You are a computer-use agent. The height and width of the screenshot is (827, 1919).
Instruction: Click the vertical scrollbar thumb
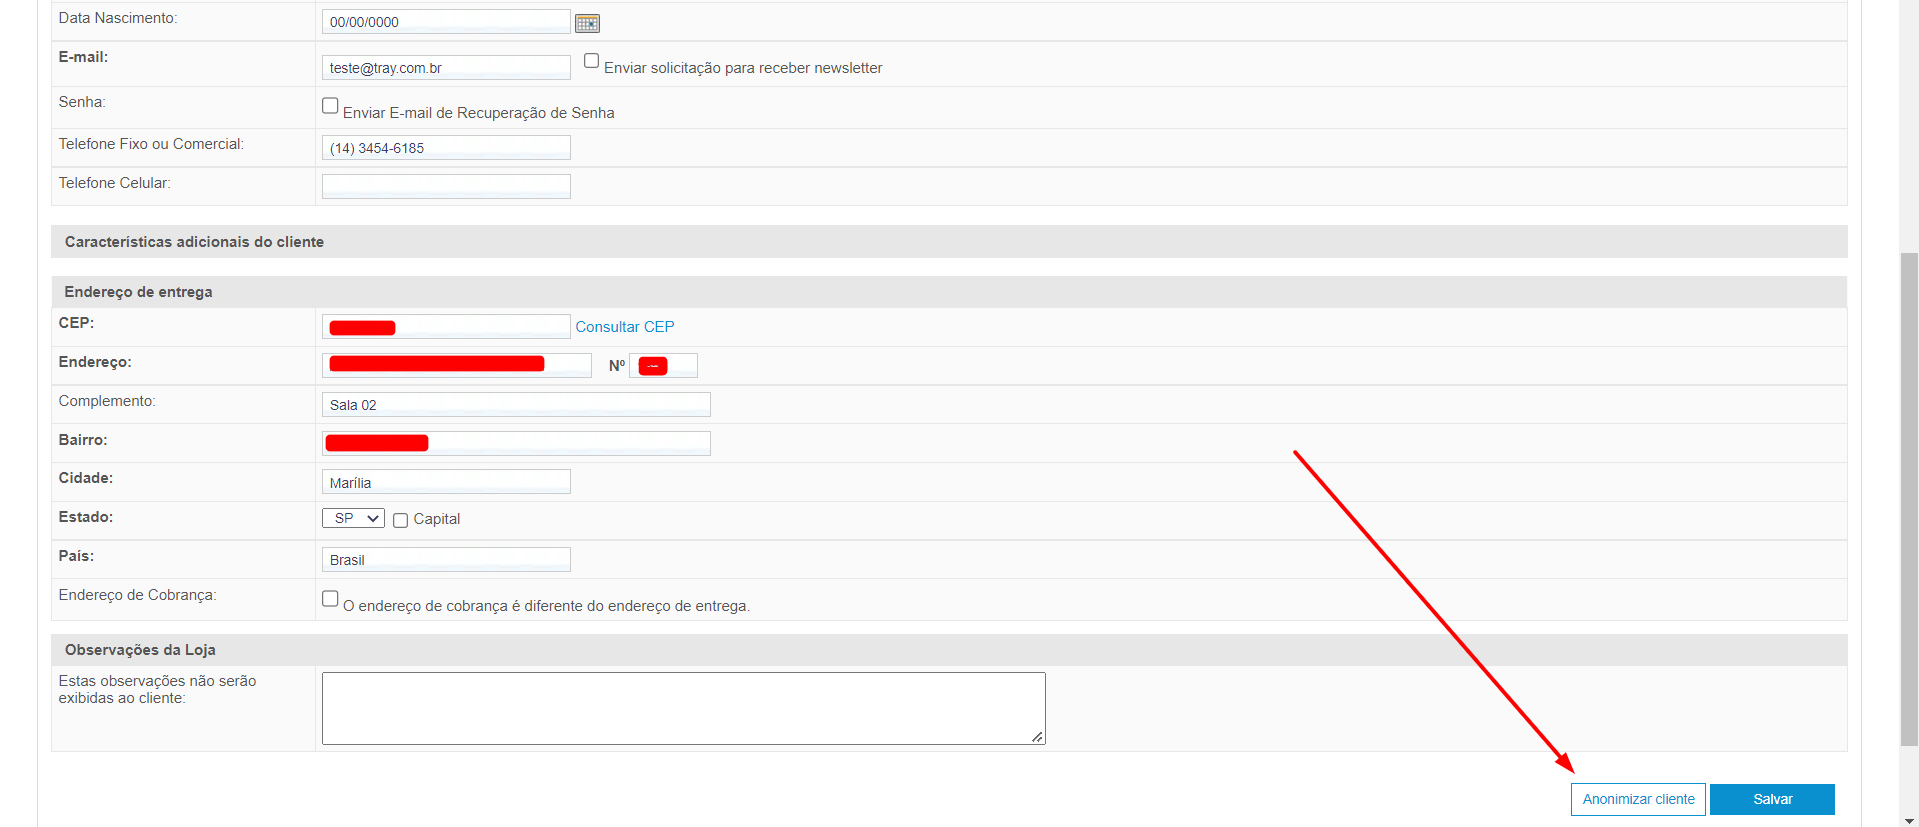tap(1909, 500)
